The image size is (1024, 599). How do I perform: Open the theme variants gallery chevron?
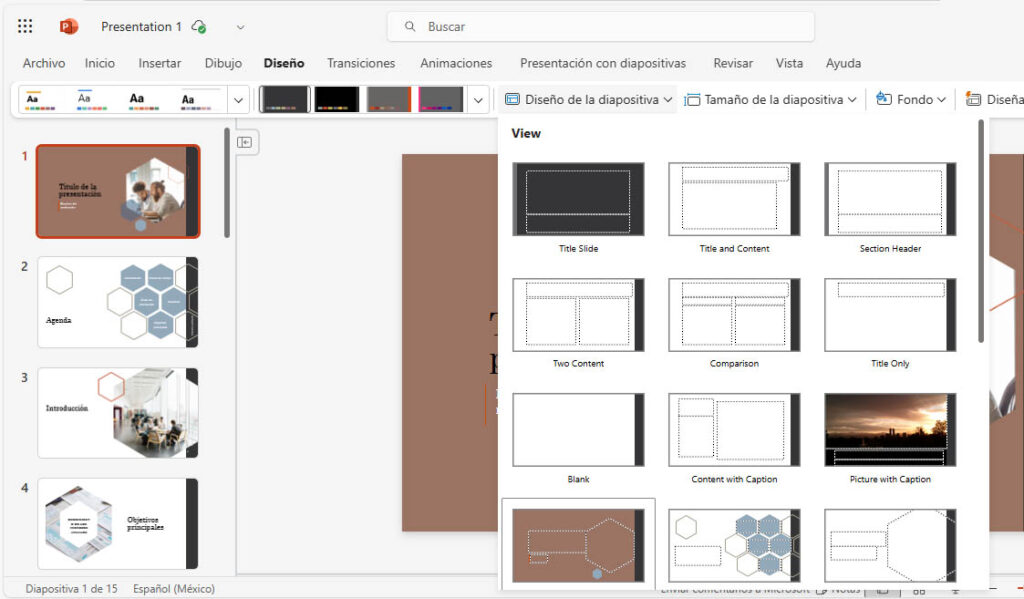click(x=478, y=99)
